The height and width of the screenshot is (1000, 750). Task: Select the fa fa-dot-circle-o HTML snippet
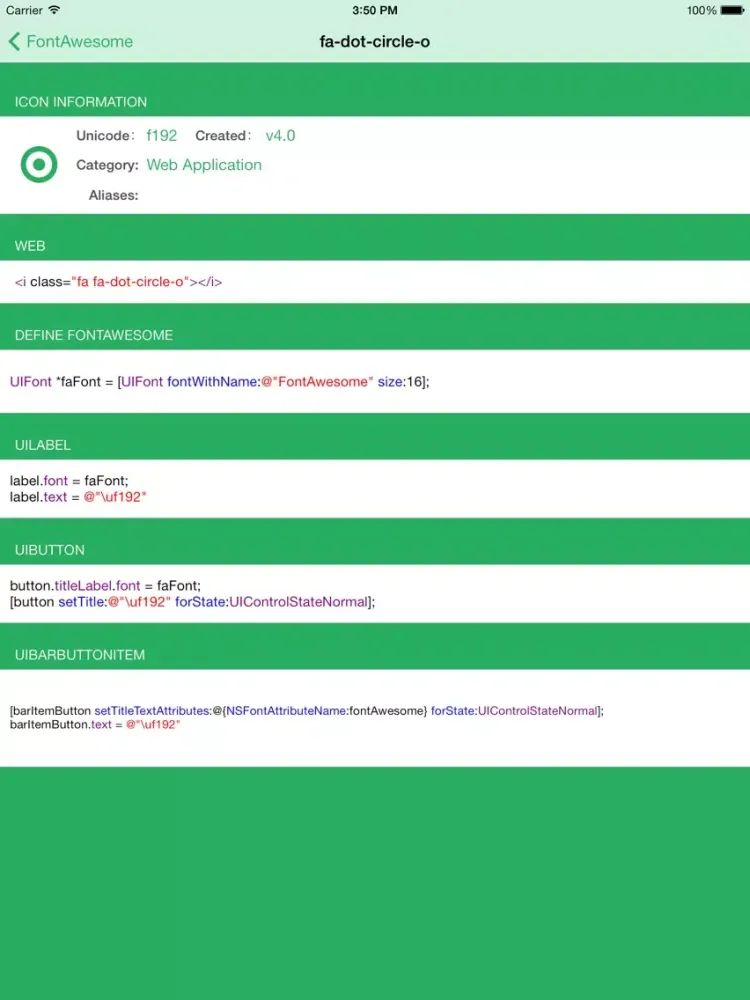(x=119, y=282)
